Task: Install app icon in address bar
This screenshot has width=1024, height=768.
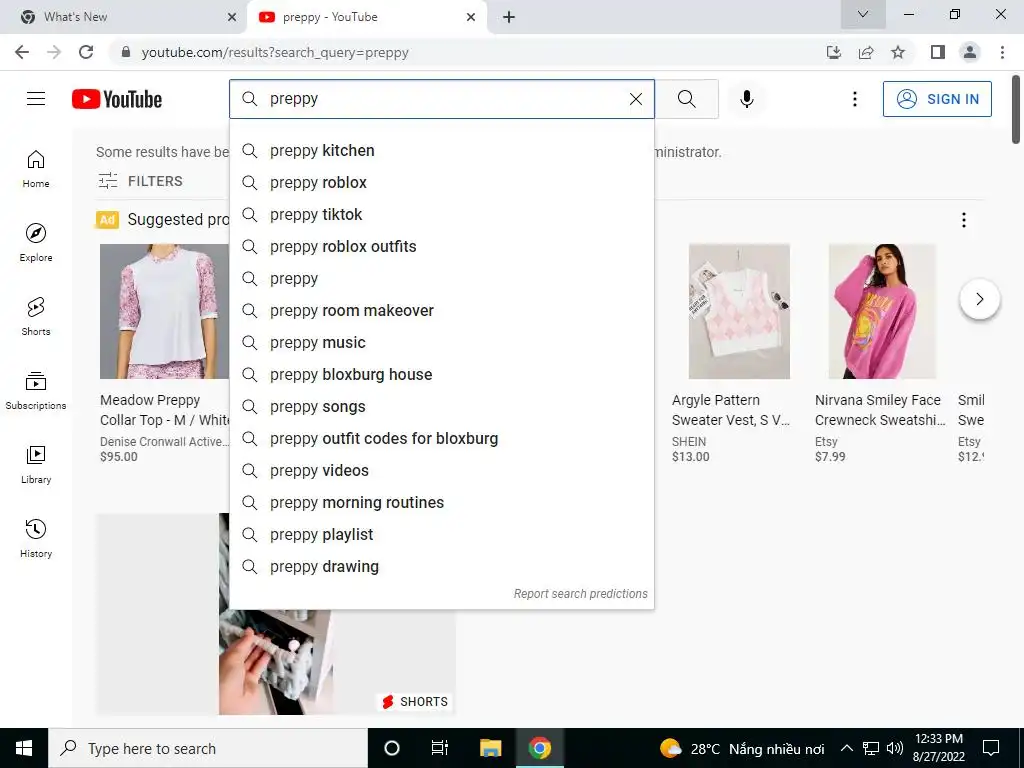Action: pos(834,52)
